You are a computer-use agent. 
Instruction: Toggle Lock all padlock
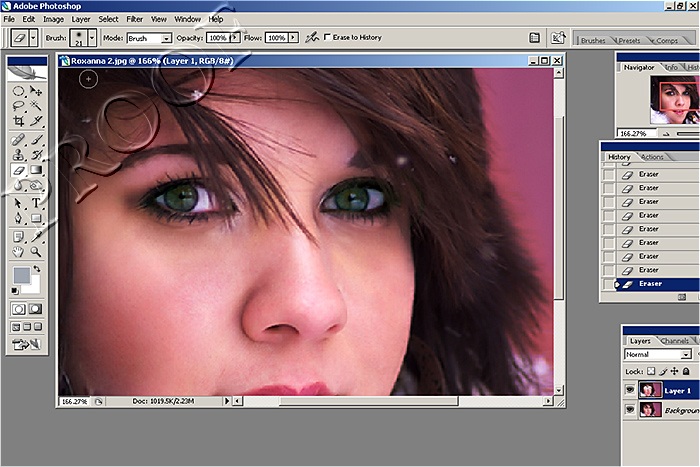coord(686,371)
